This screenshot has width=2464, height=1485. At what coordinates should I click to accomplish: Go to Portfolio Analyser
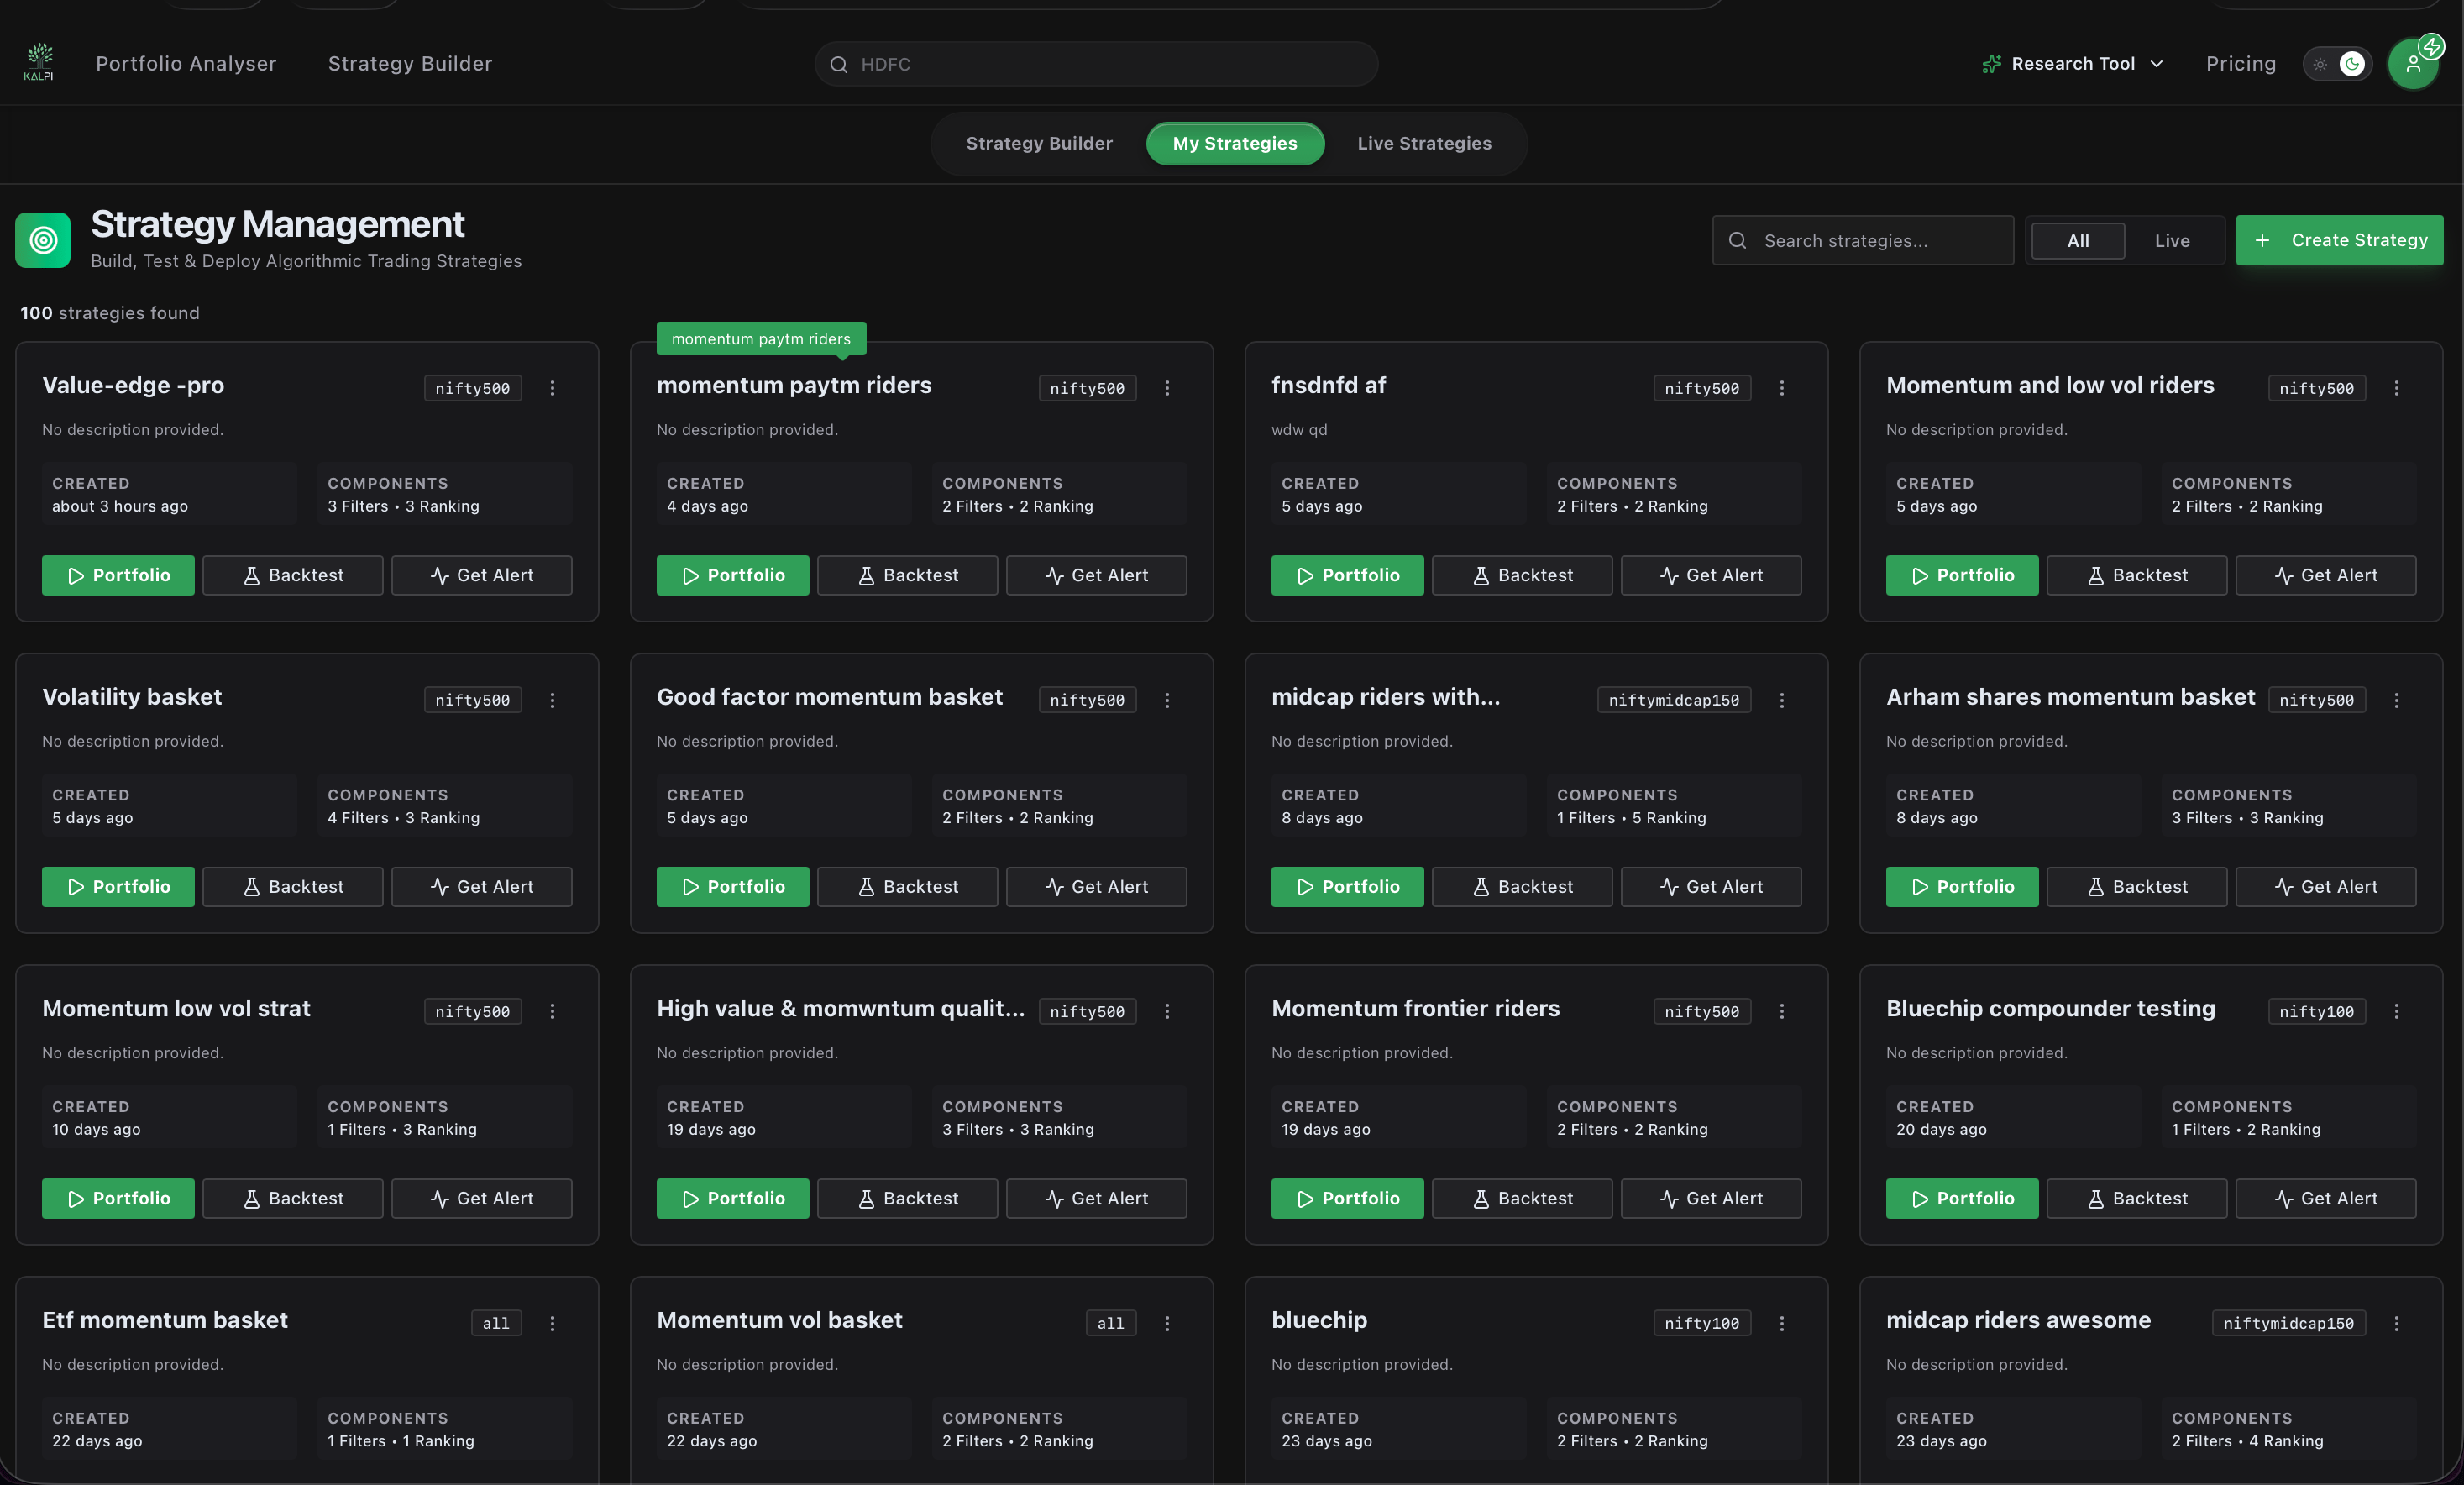coord(186,64)
